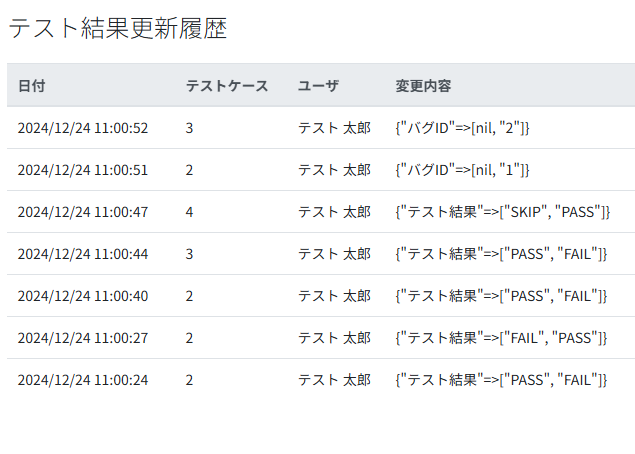The height and width of the screenshot is (454, 635).
Task: Click the テストケース column header
Action: tap(227, 86)
